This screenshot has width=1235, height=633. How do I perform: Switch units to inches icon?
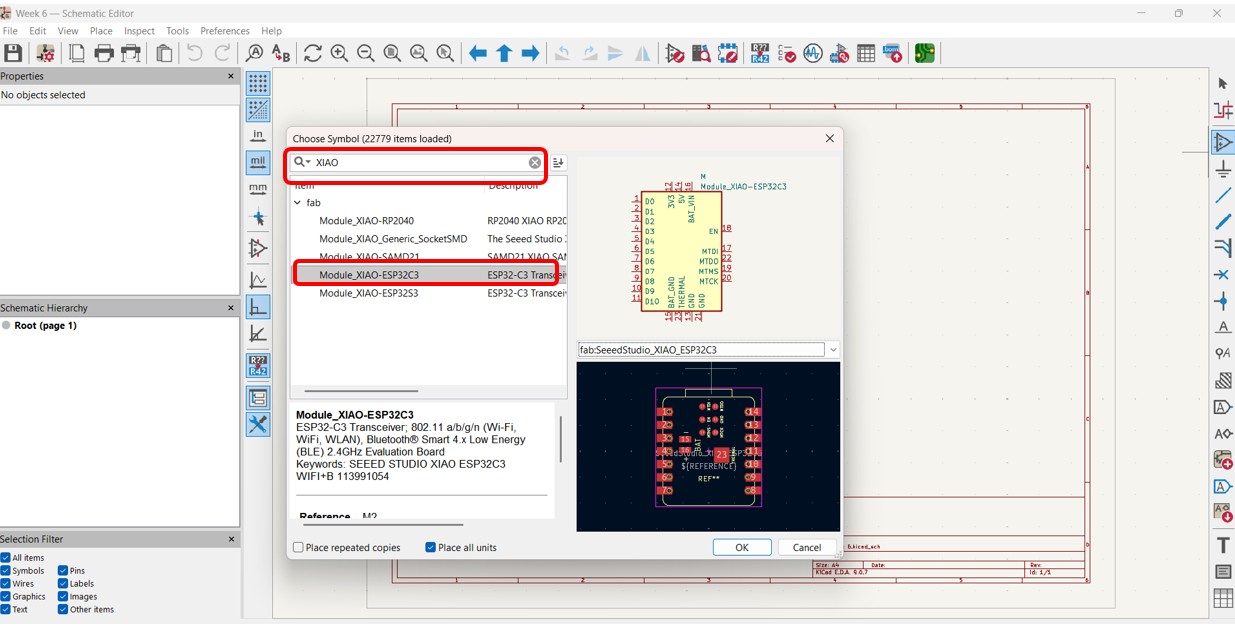pyautogui.click(x=258, y=135)
